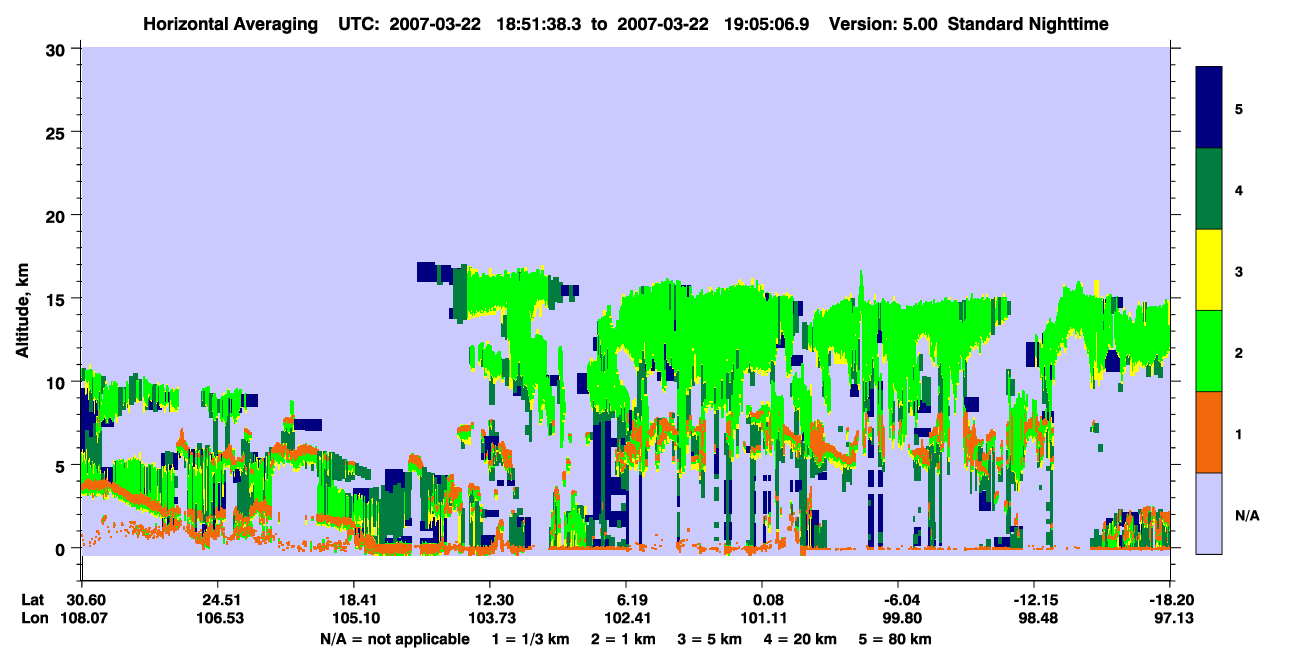Click the 'N/A = not applicable' footnote text
Image resolution: width=1300 pixels, height=667 pixels.
click(x=394, y=638)
